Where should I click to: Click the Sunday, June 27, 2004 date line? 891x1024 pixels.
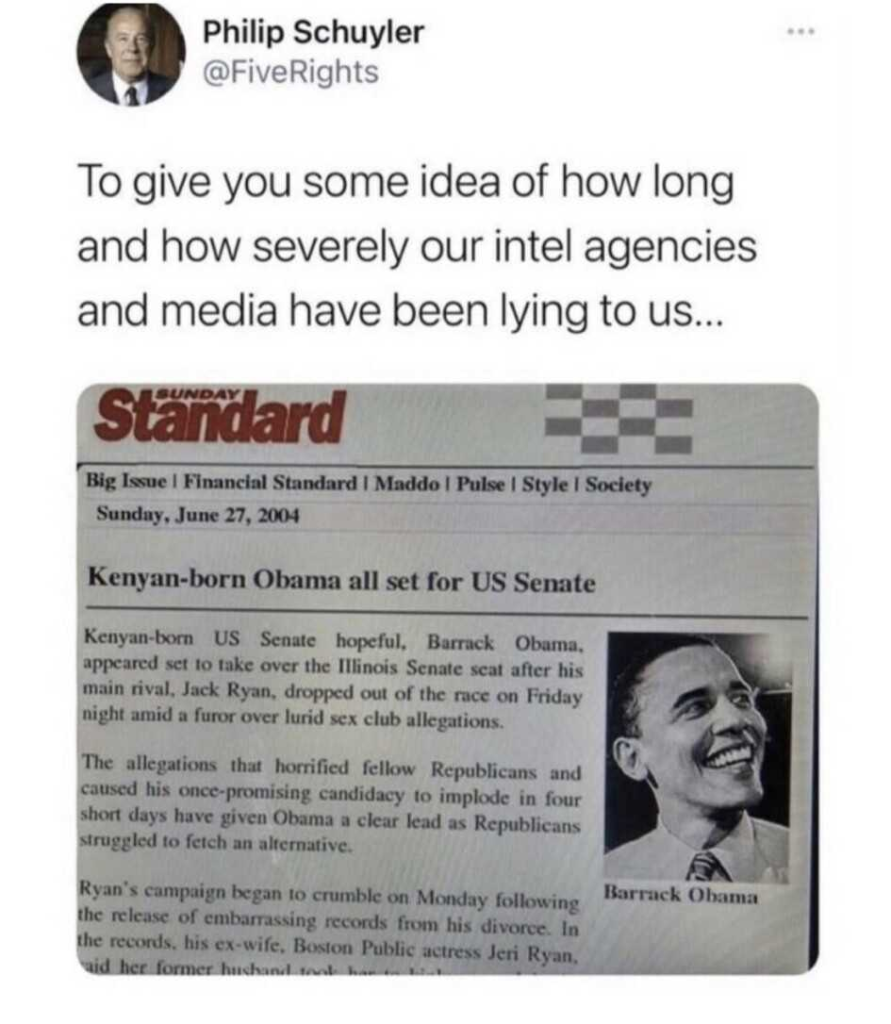197,514
